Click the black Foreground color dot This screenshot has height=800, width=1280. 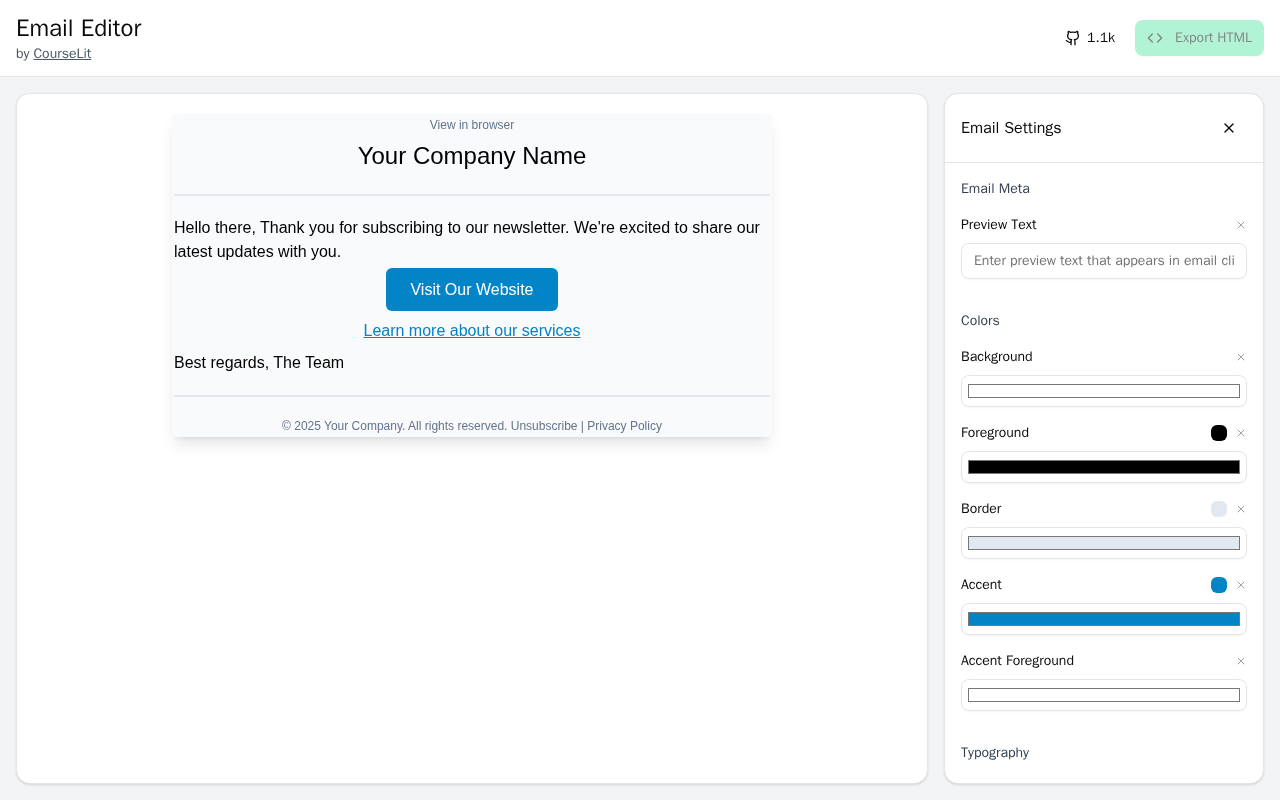(1219, 433)
